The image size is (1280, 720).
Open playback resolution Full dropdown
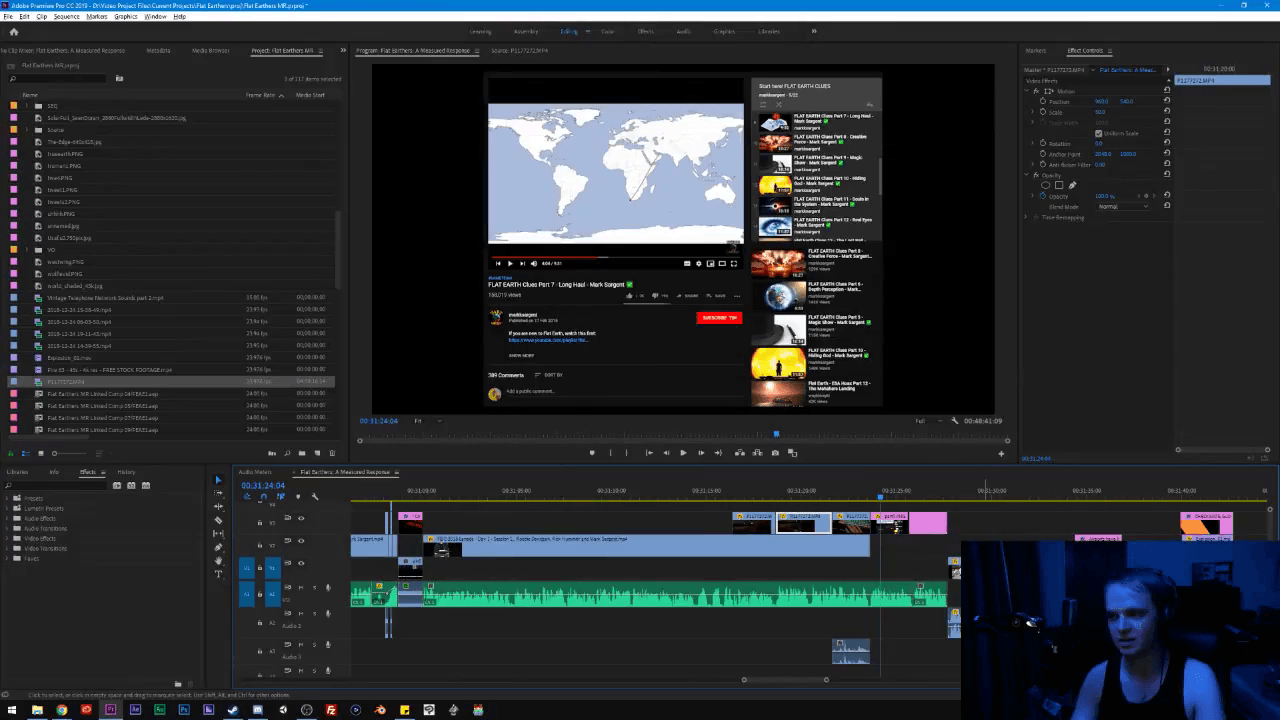[x=927, y=421]
